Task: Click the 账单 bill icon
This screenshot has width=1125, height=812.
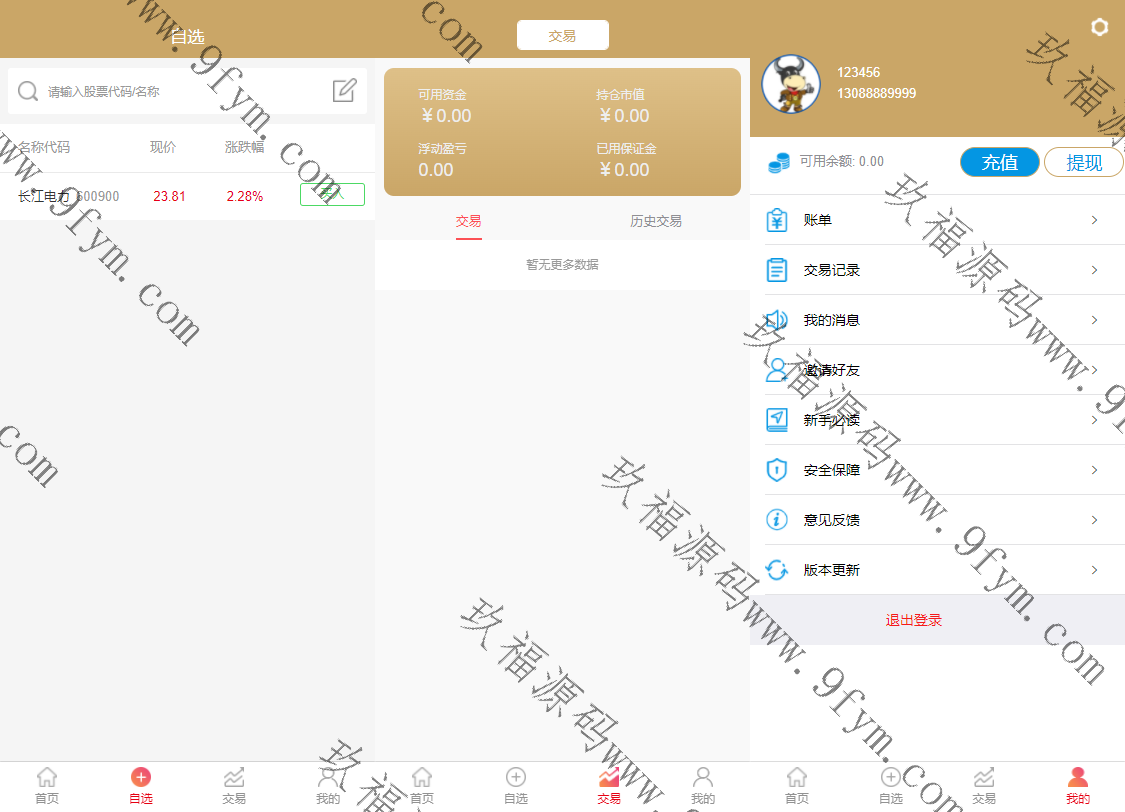Action: click(x=777, y=220)
